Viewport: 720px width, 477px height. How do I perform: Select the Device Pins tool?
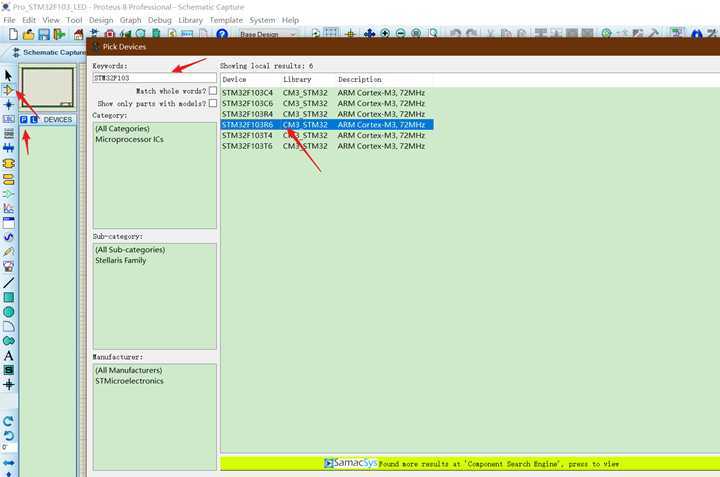[x=8, y=194]
